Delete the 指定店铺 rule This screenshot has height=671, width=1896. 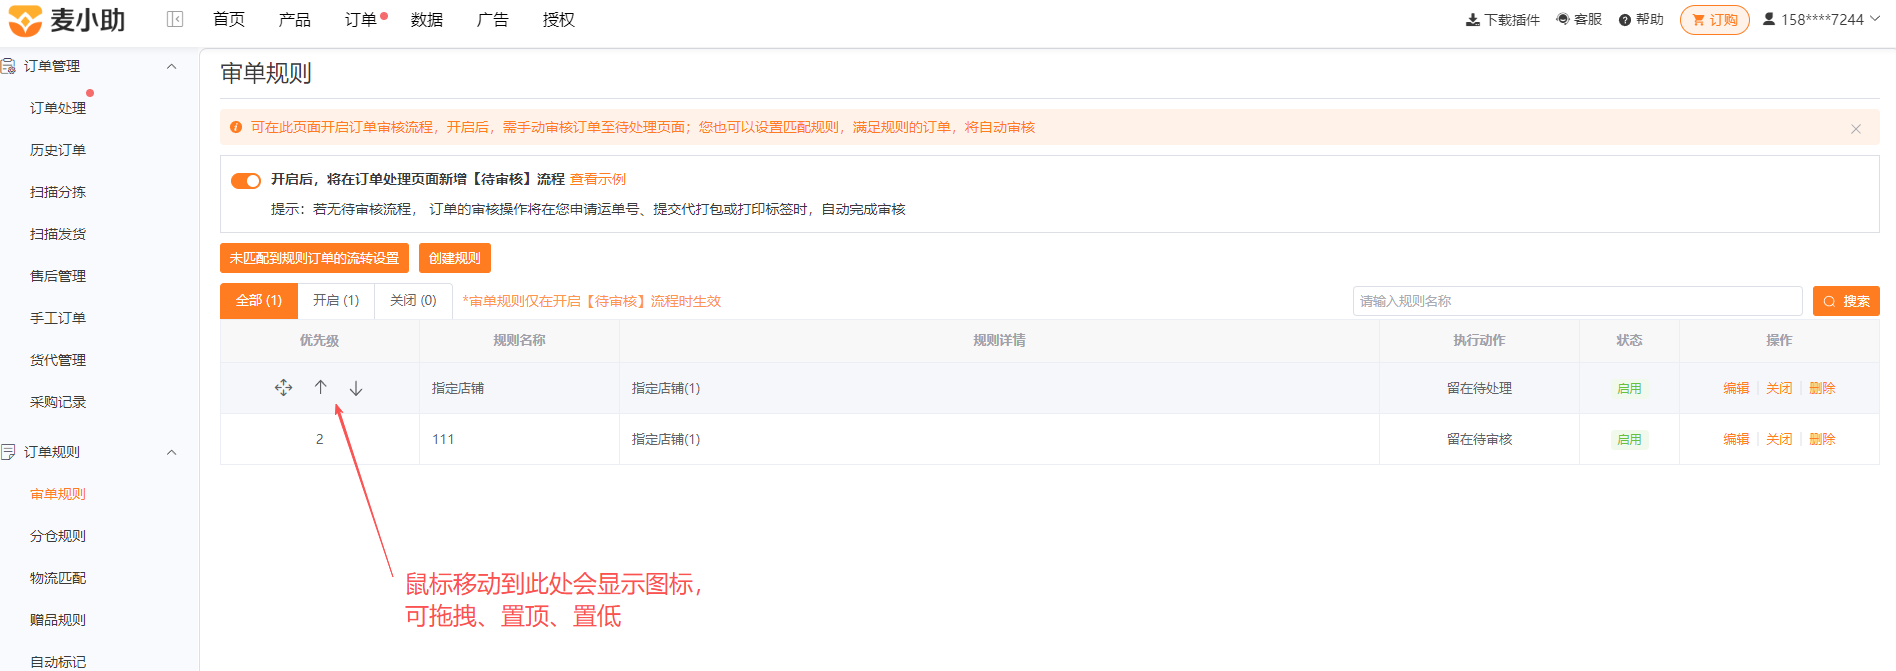(x=1822, y=388)
